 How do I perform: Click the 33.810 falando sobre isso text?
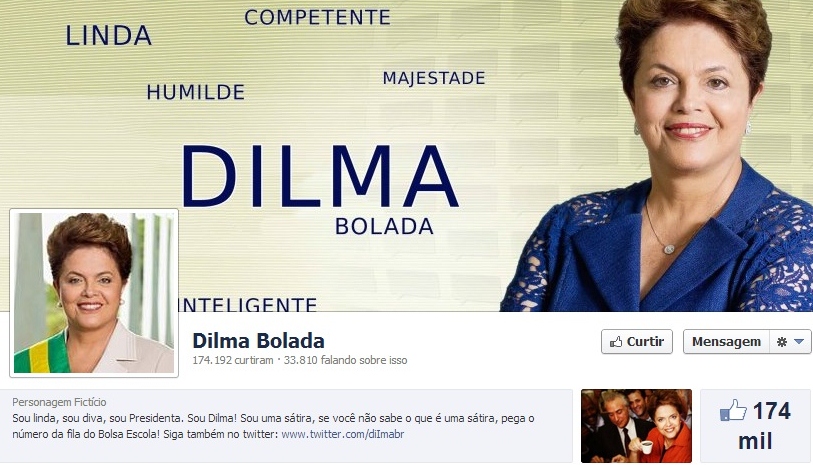(345, 360)
